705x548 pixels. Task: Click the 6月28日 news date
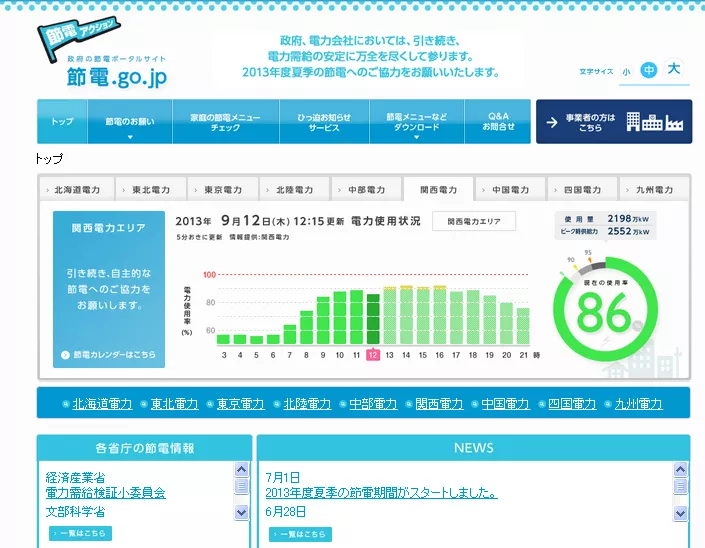286,512
